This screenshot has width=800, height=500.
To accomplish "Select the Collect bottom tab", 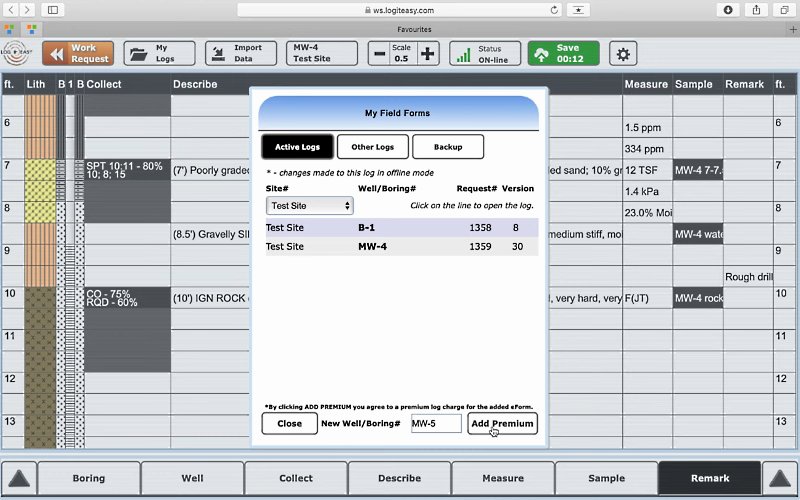I will 296,478.
